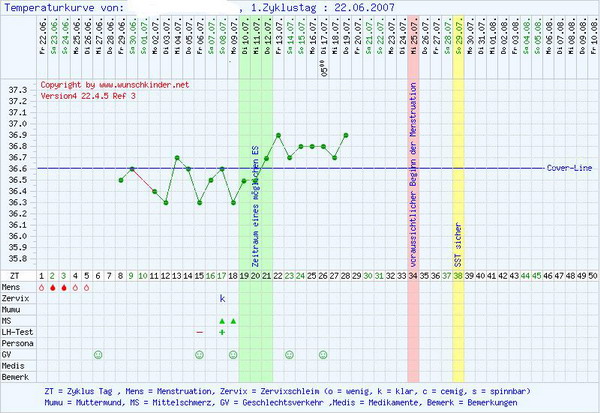Click the green plus LH-Test result
The width and height of the screenshot is (600, 413).
(222, 331)
